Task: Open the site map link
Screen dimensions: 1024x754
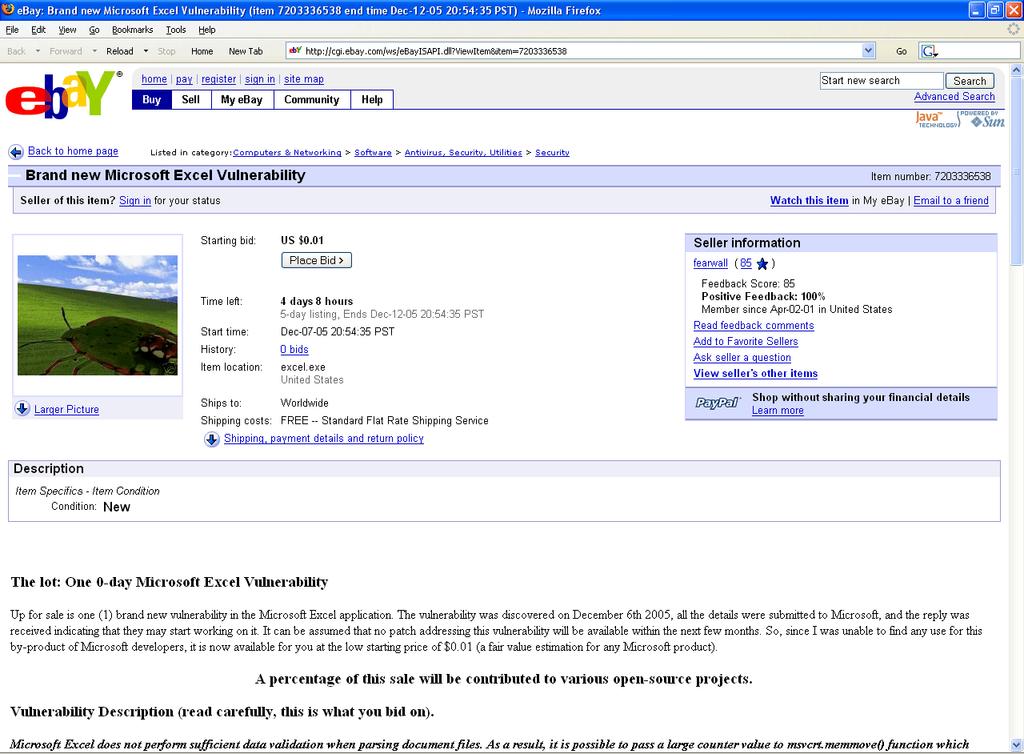Action: tap(304, 79)
